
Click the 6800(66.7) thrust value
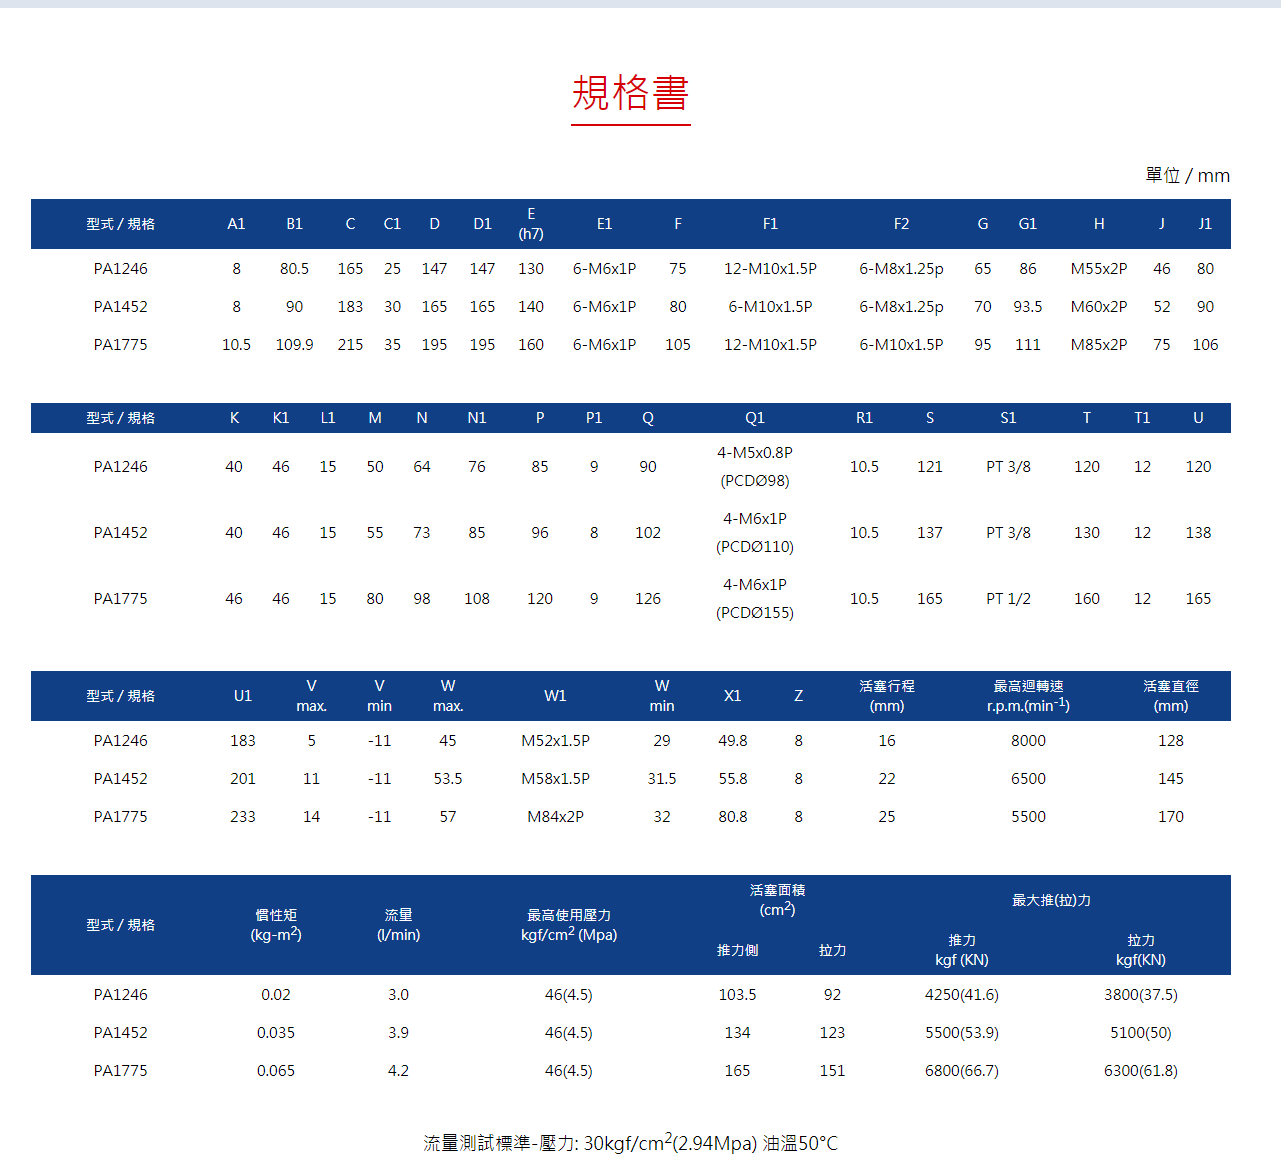(961, 1071)
